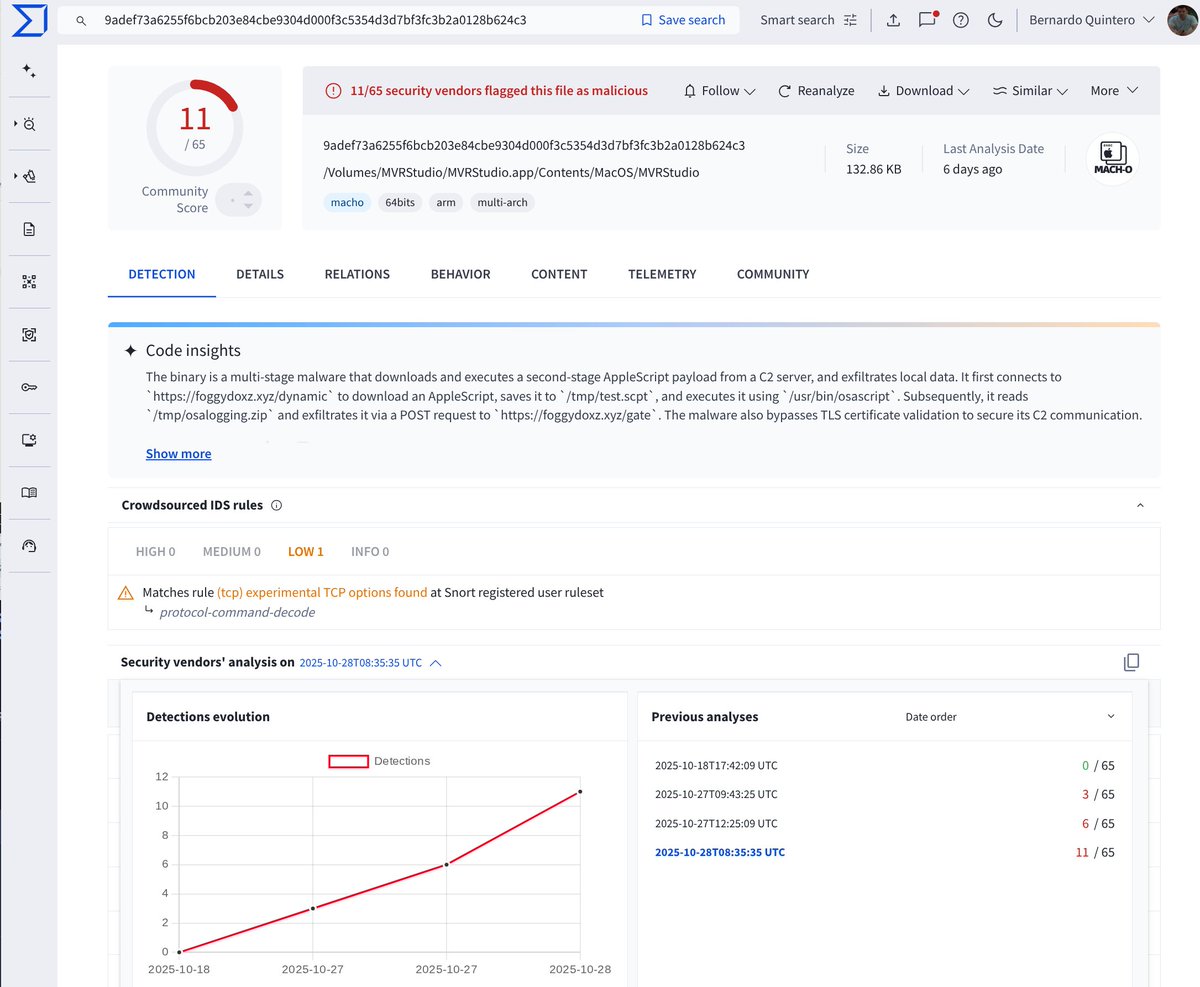Open the 2025-10-18T17:42:09 UTC previous analysis
The image size is (1200, 987).
pos(716,766)
